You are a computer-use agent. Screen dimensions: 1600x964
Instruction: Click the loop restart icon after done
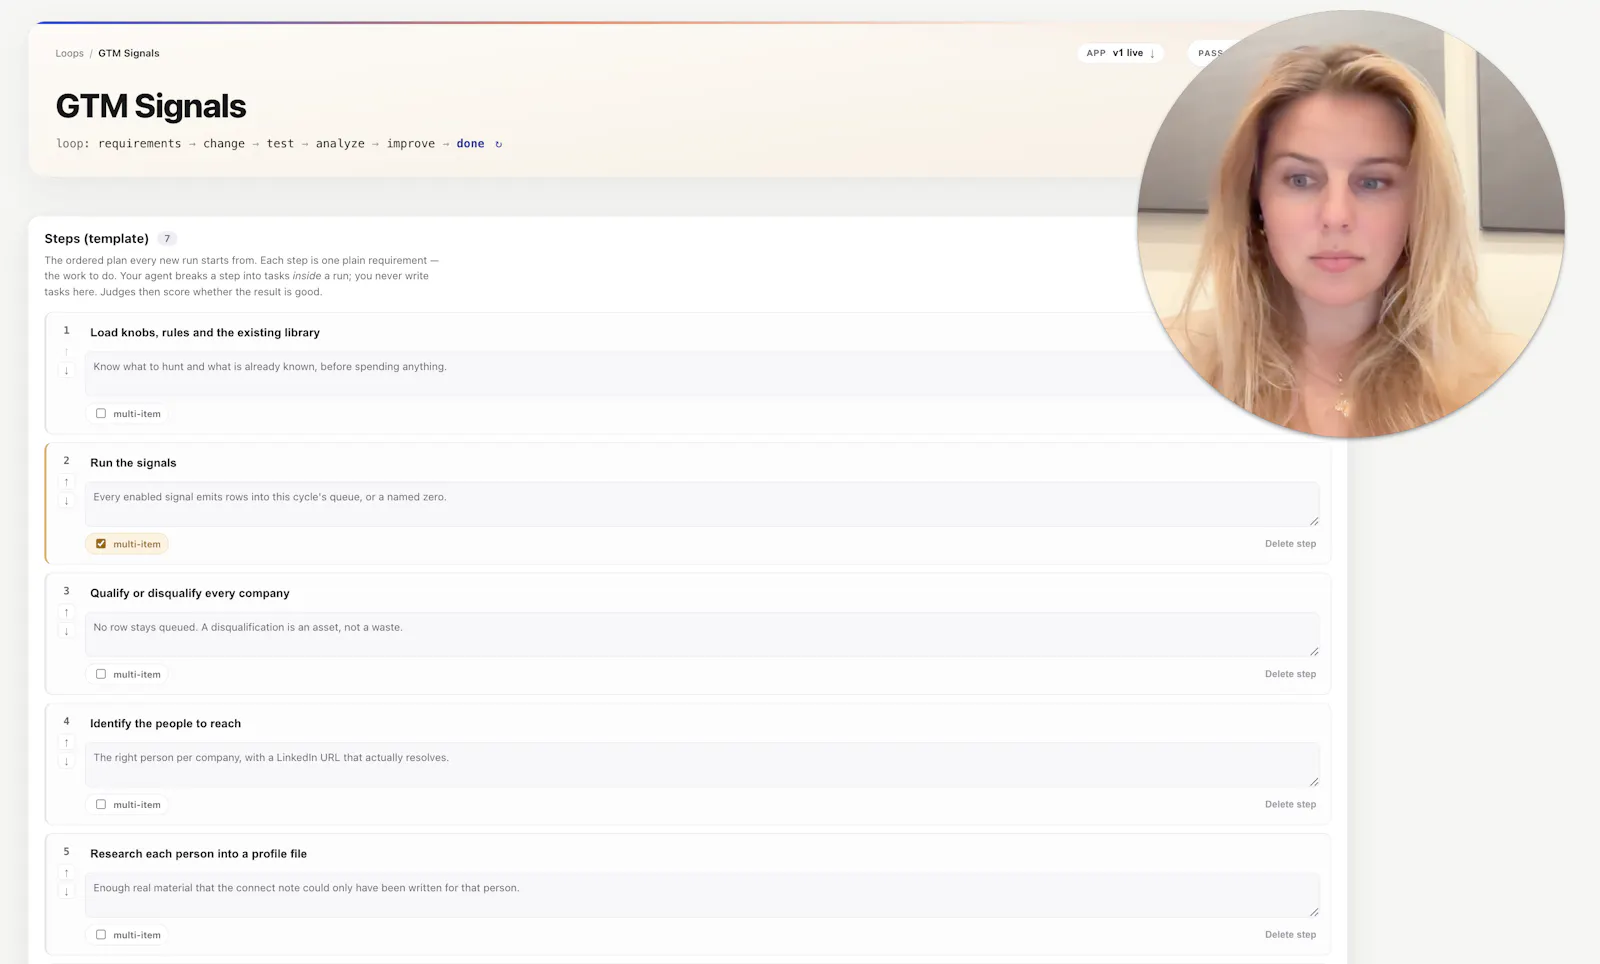pos(498,144)
